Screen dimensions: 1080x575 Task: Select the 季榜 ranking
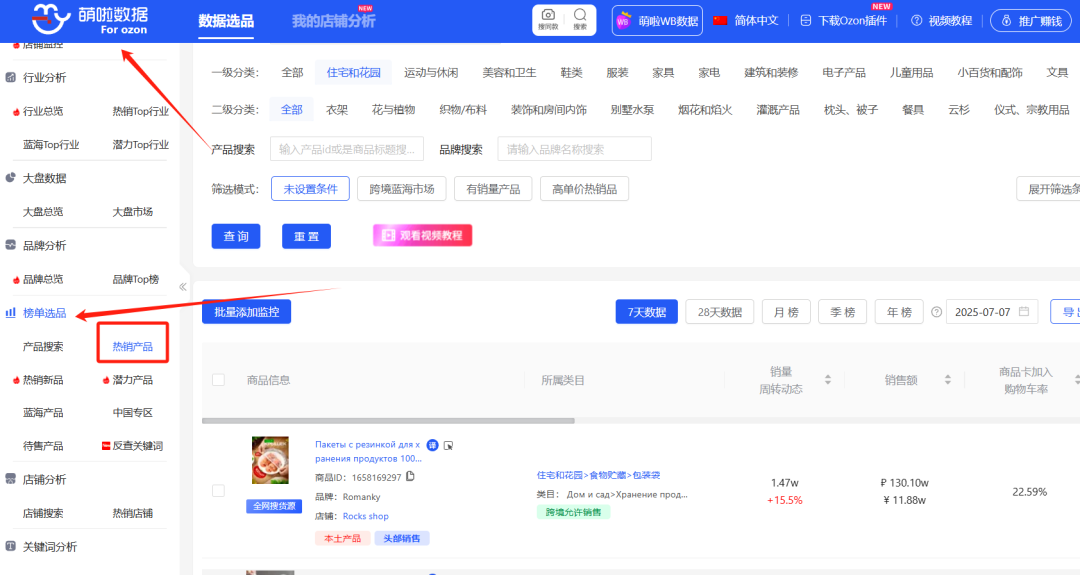842,312
